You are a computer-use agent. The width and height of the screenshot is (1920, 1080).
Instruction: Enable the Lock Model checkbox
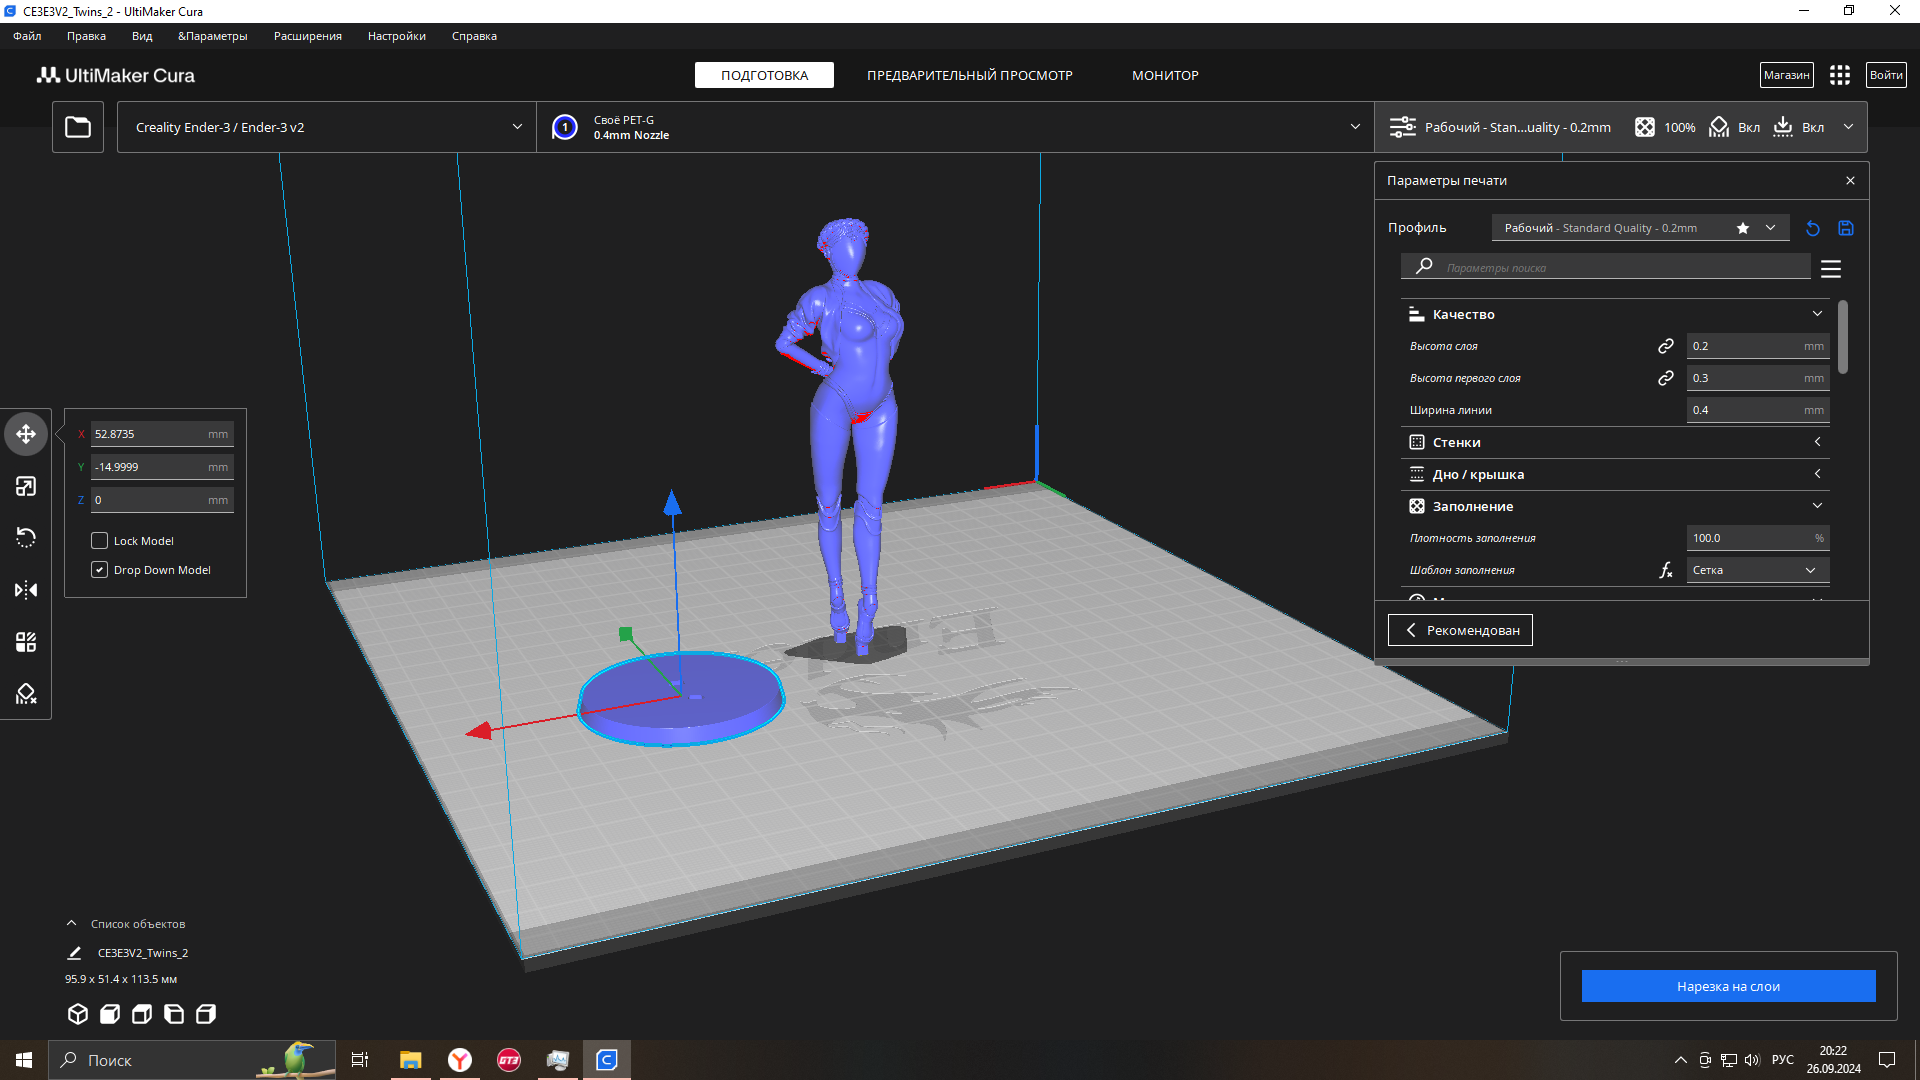[100, 541]
